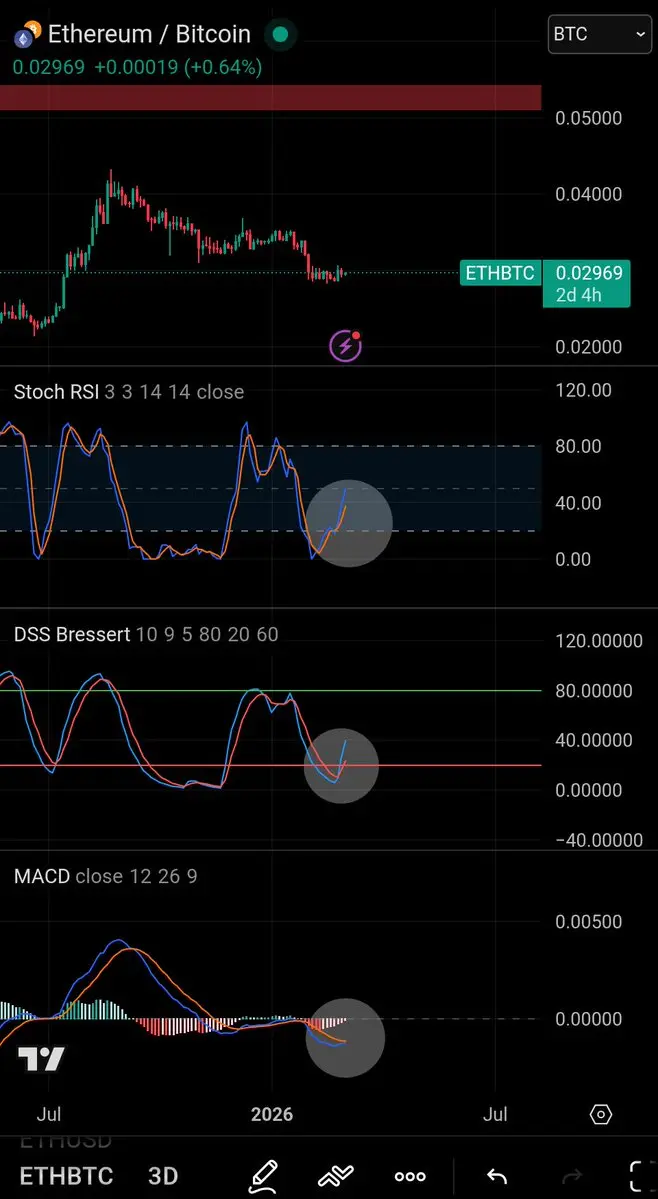Click the ETHBTC price label tag

(x=500, y=273)
